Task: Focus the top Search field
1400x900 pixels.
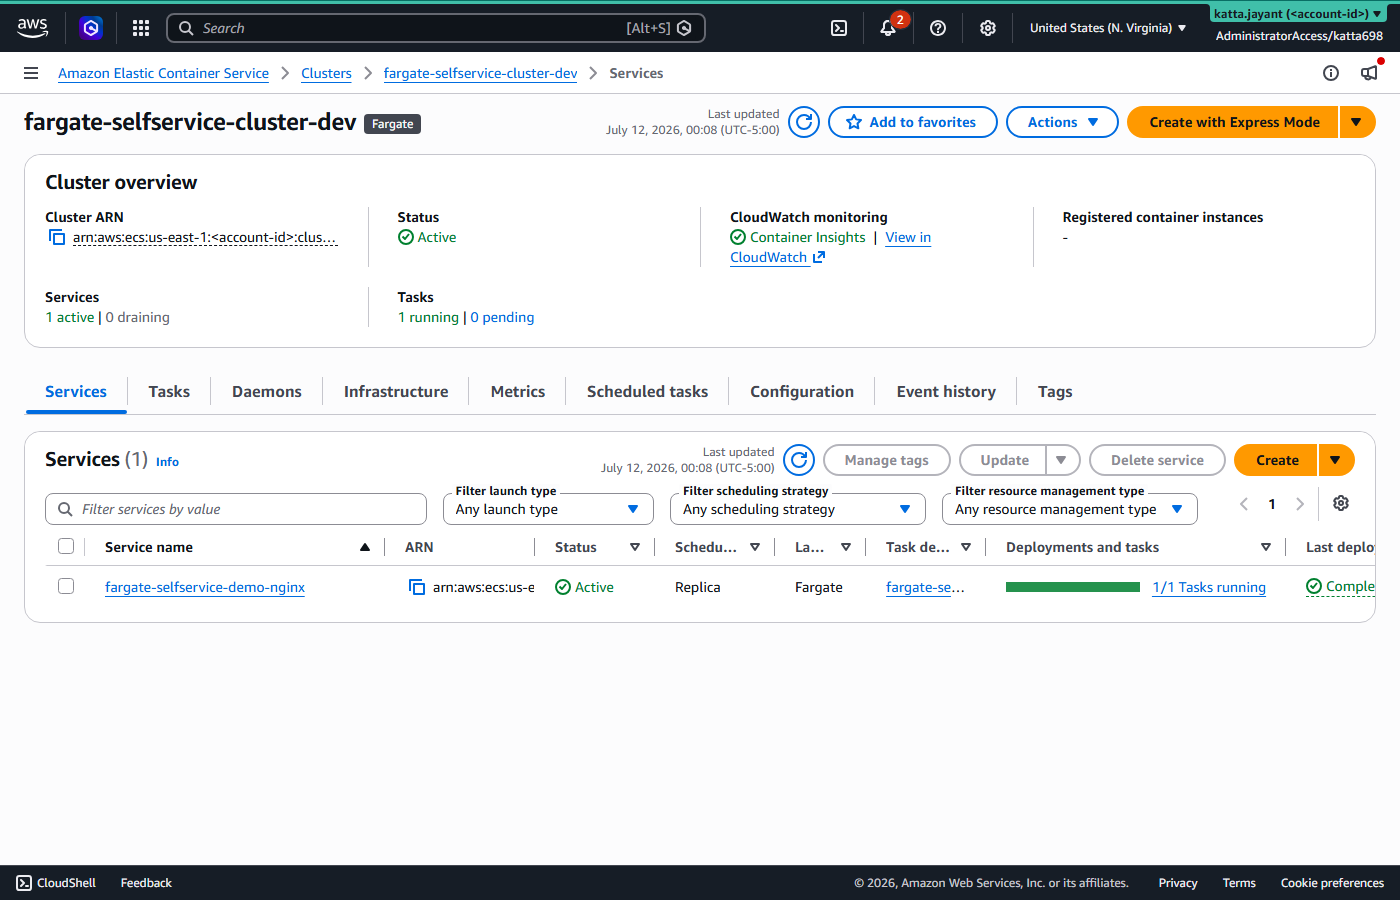Action: (436, 28)
